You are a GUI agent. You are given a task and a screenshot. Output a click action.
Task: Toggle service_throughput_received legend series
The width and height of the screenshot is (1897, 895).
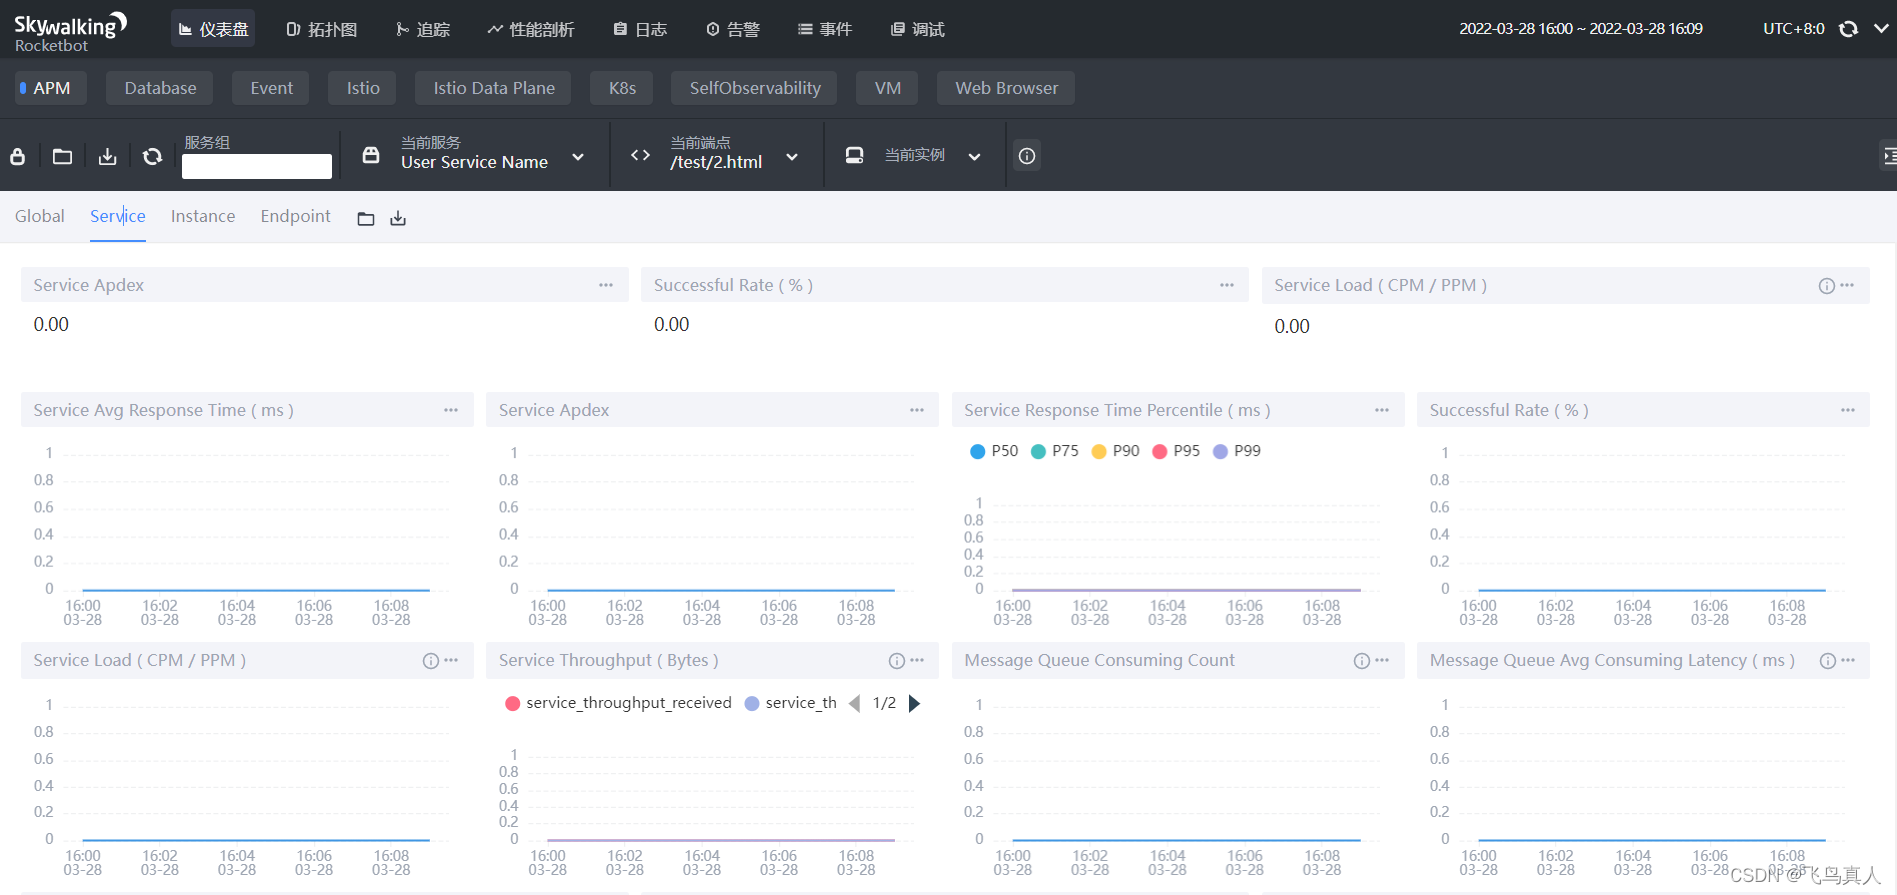(619, 703)
